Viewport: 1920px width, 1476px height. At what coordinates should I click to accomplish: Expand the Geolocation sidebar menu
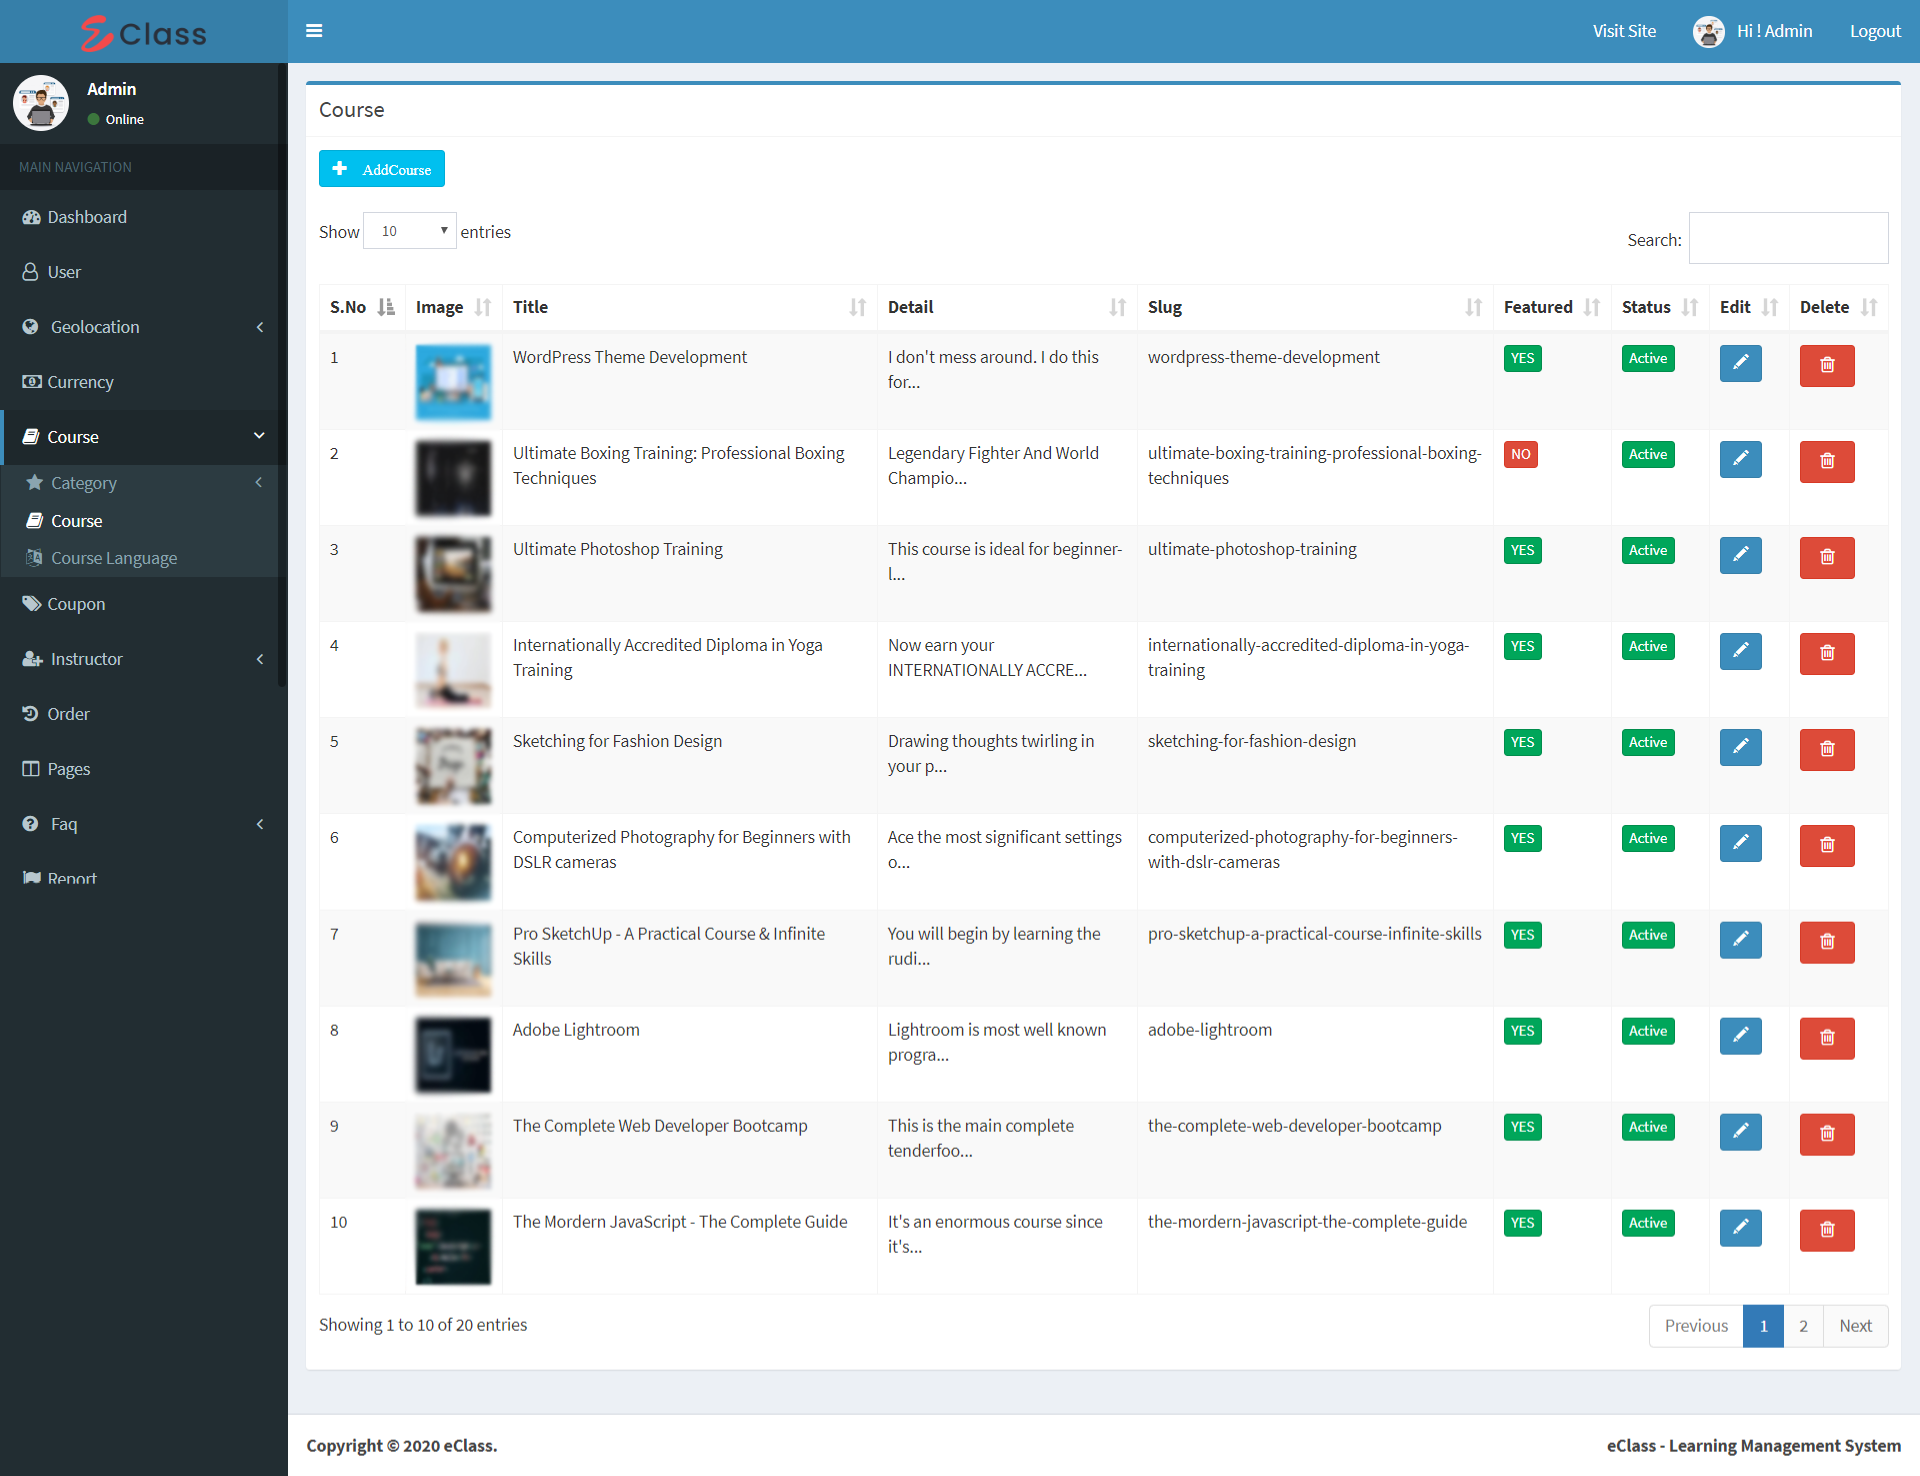click(93, 326)
